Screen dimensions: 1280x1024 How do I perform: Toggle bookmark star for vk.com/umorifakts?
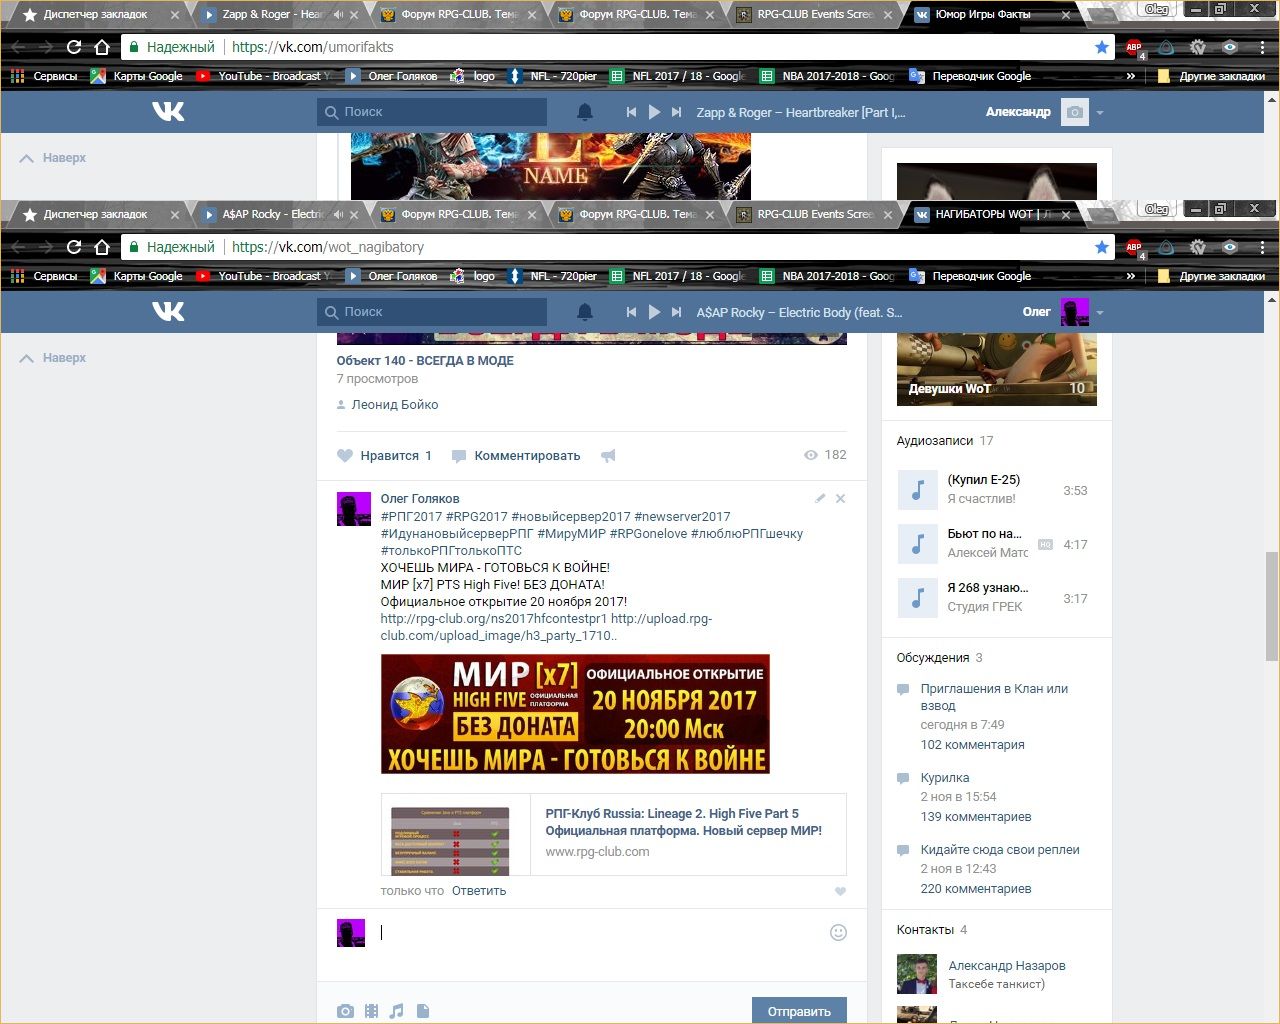[x=1102, y=47]
